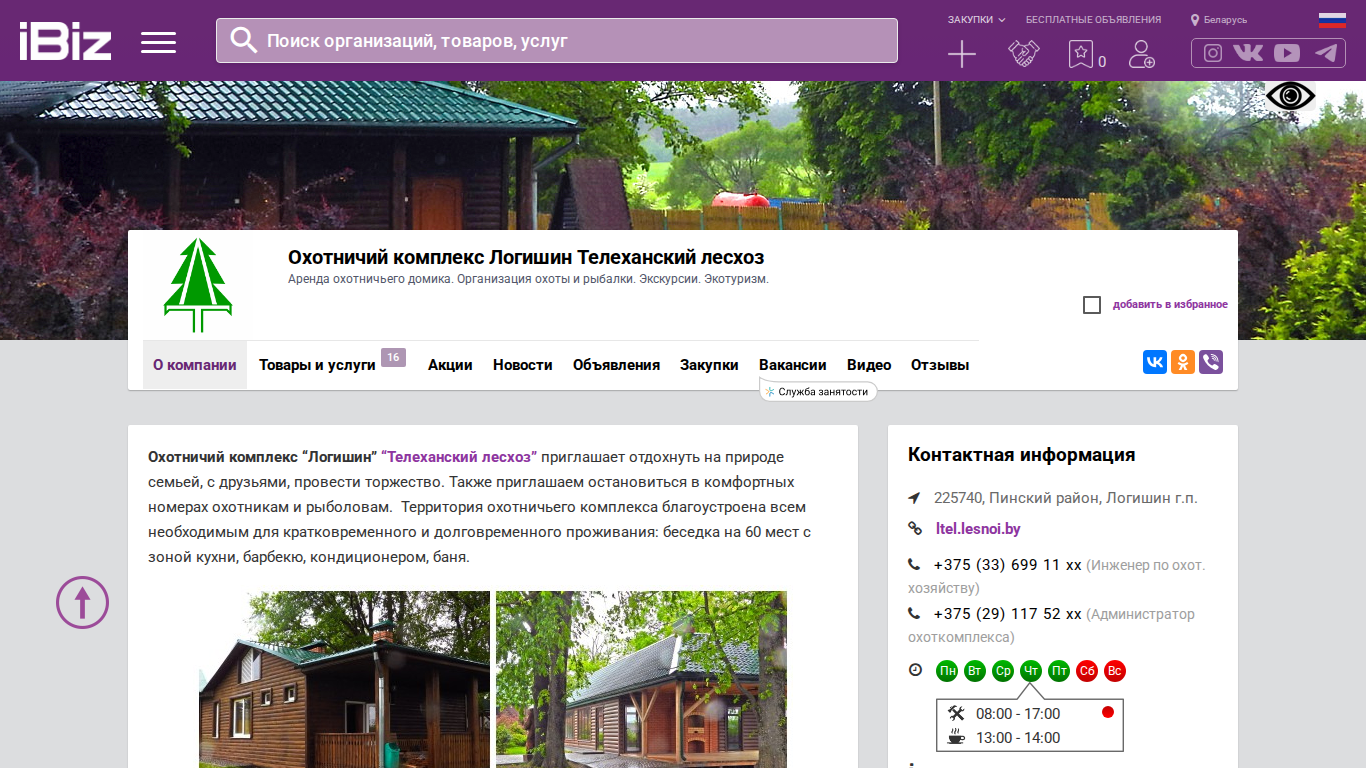Click the 'Аренда охотничьего домика' subtitle
The width and height of the screenshot is (1366, 768).
[528, 280]
